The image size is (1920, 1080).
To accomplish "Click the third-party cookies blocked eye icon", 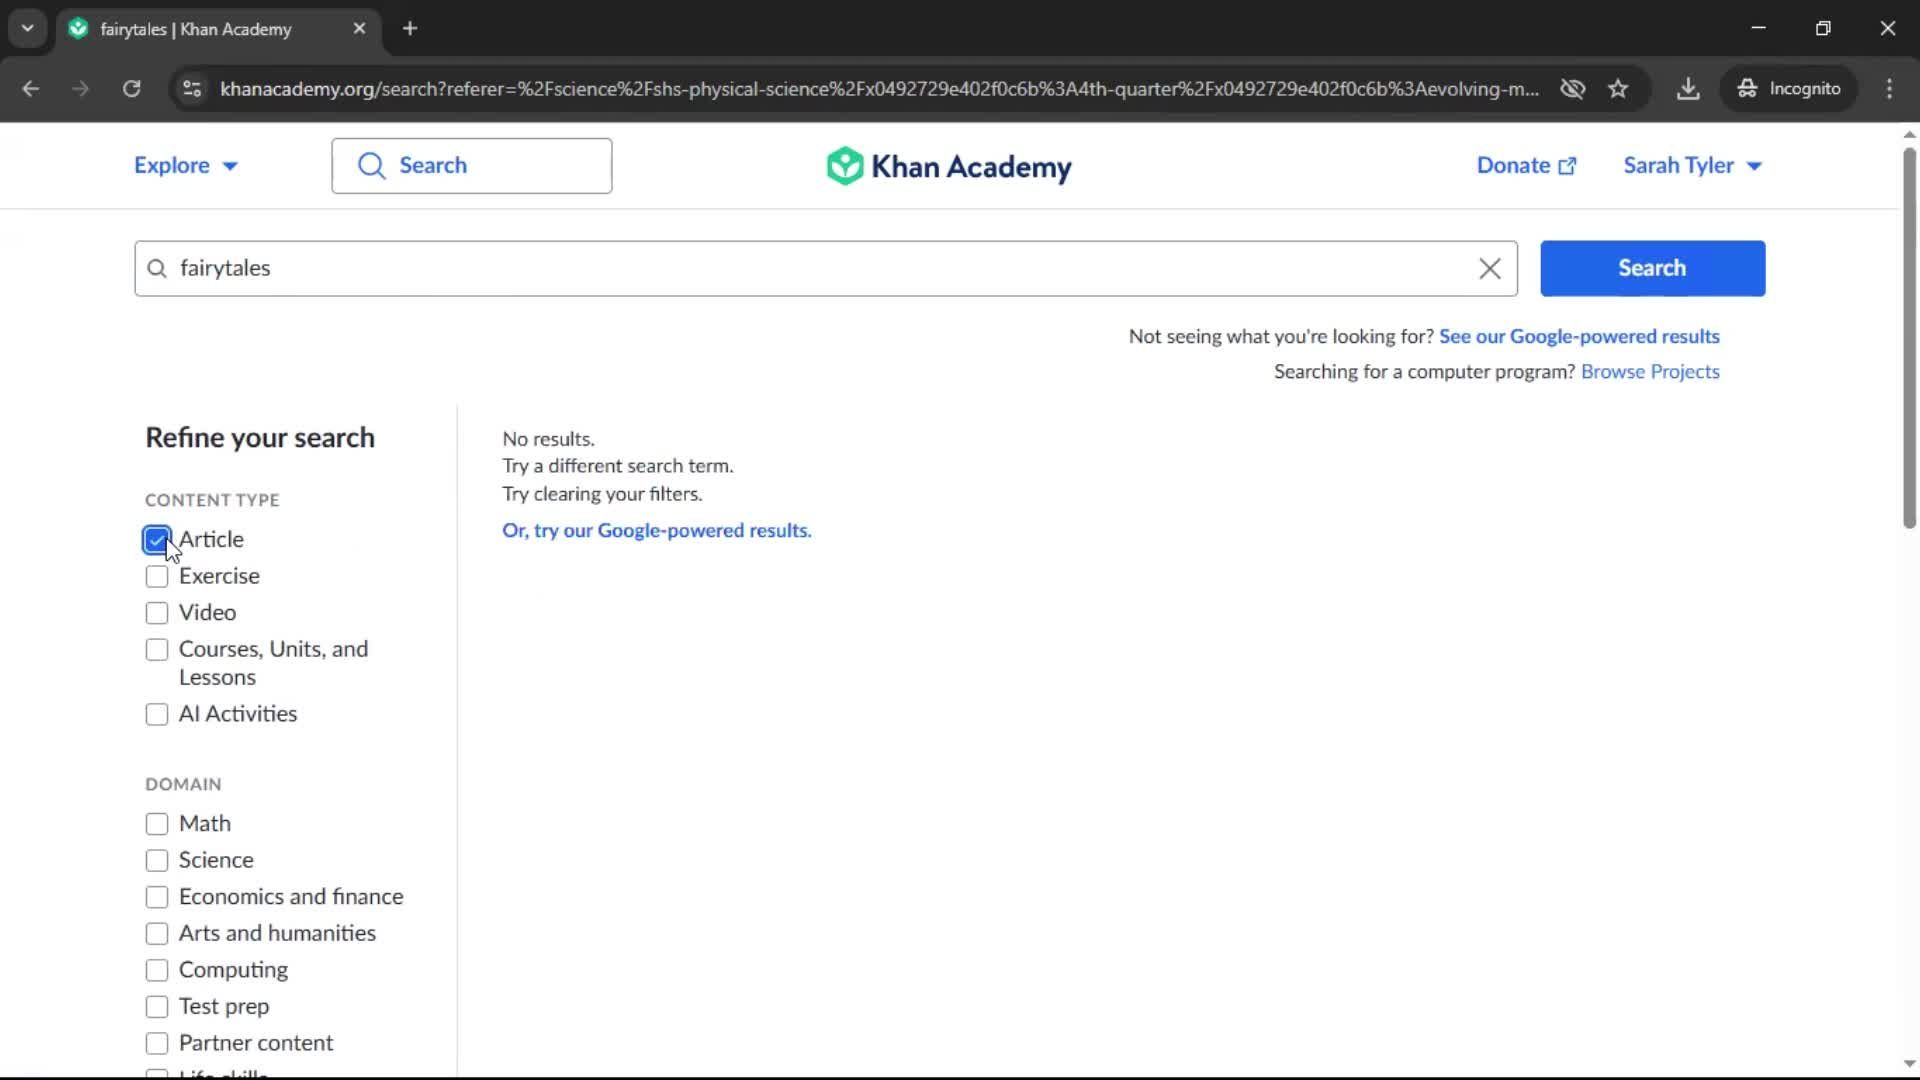I will click(1572, 89).
